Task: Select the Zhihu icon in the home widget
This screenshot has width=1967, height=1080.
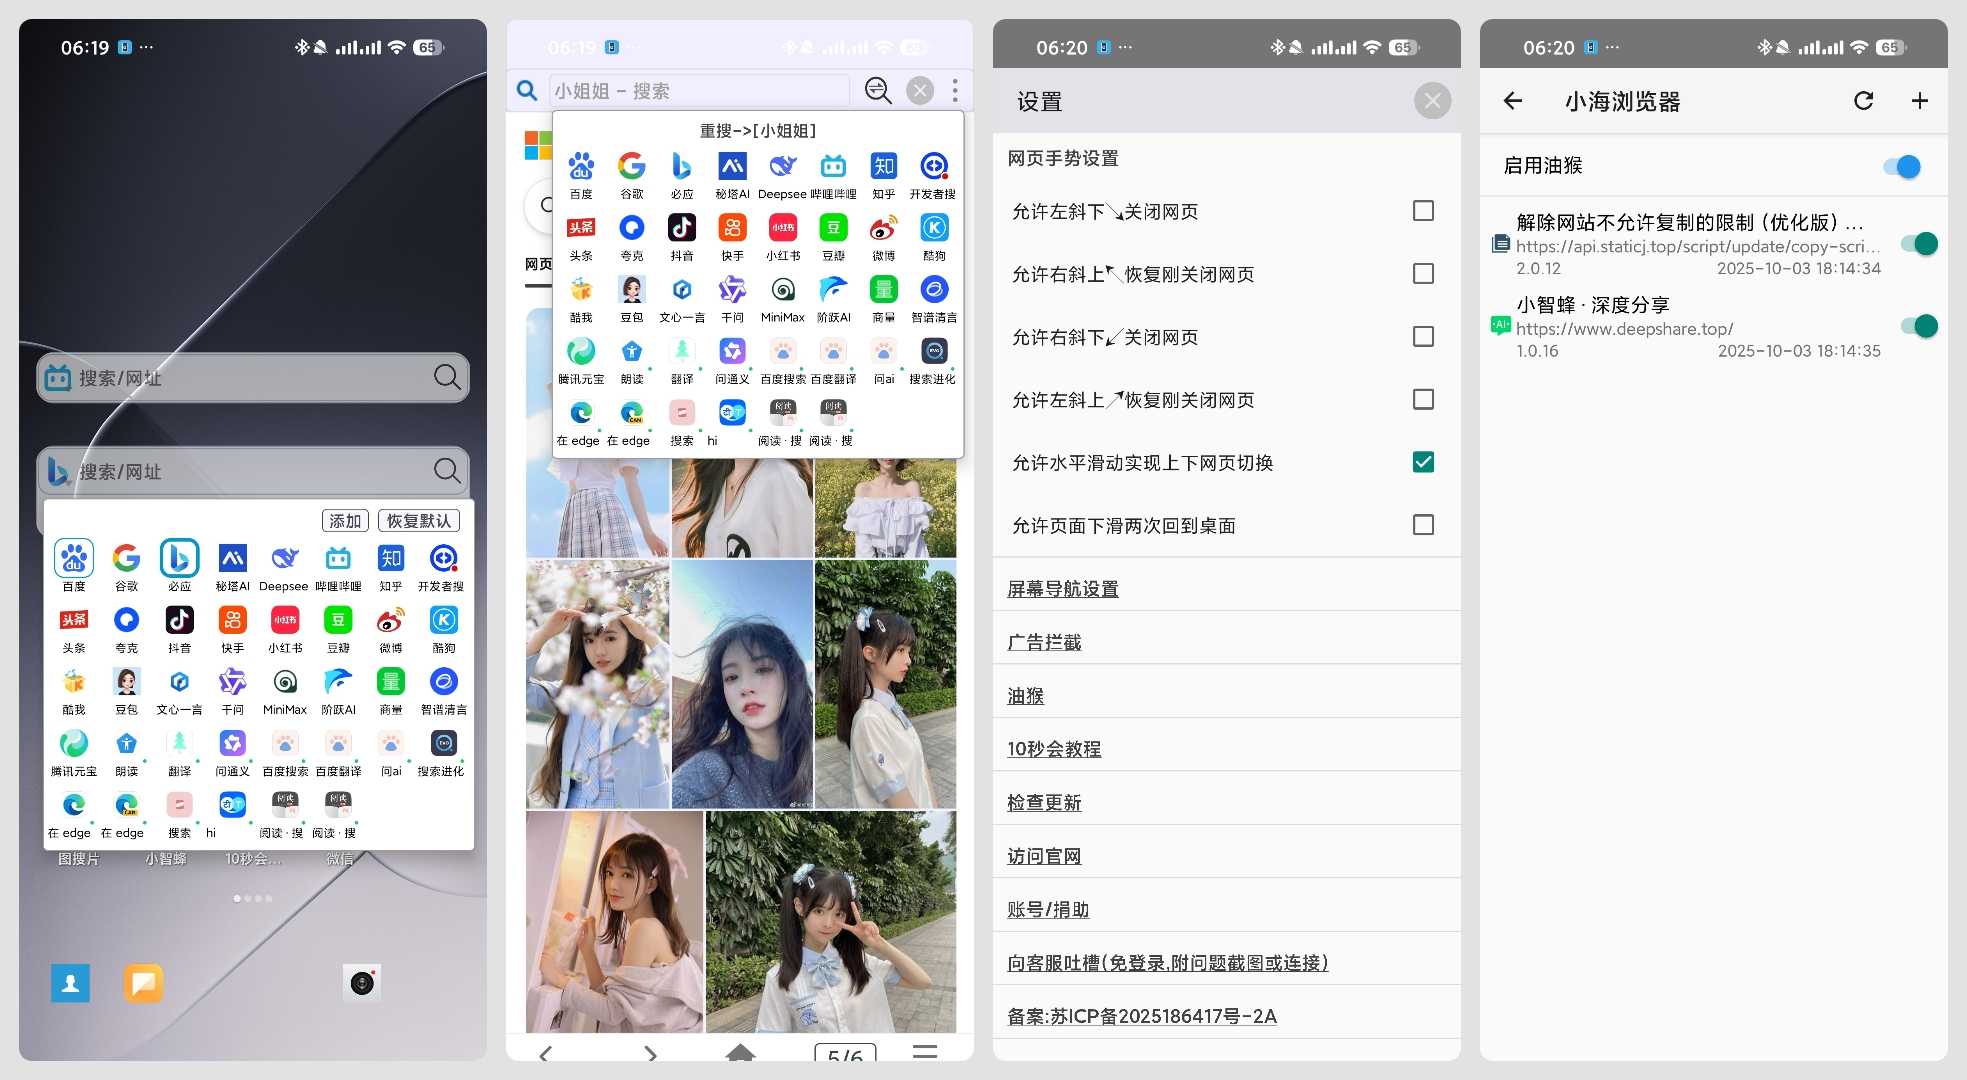Action: [x=391, y=559]
